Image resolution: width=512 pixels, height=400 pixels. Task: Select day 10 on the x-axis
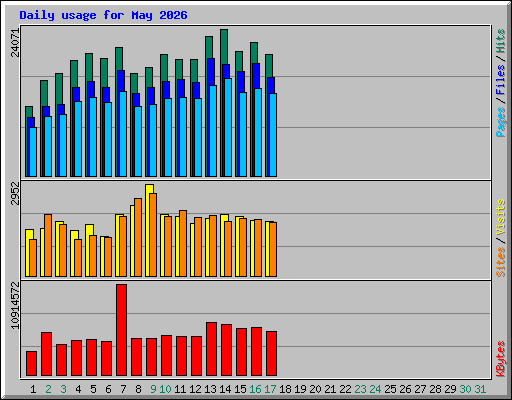(x=165, y=389)
